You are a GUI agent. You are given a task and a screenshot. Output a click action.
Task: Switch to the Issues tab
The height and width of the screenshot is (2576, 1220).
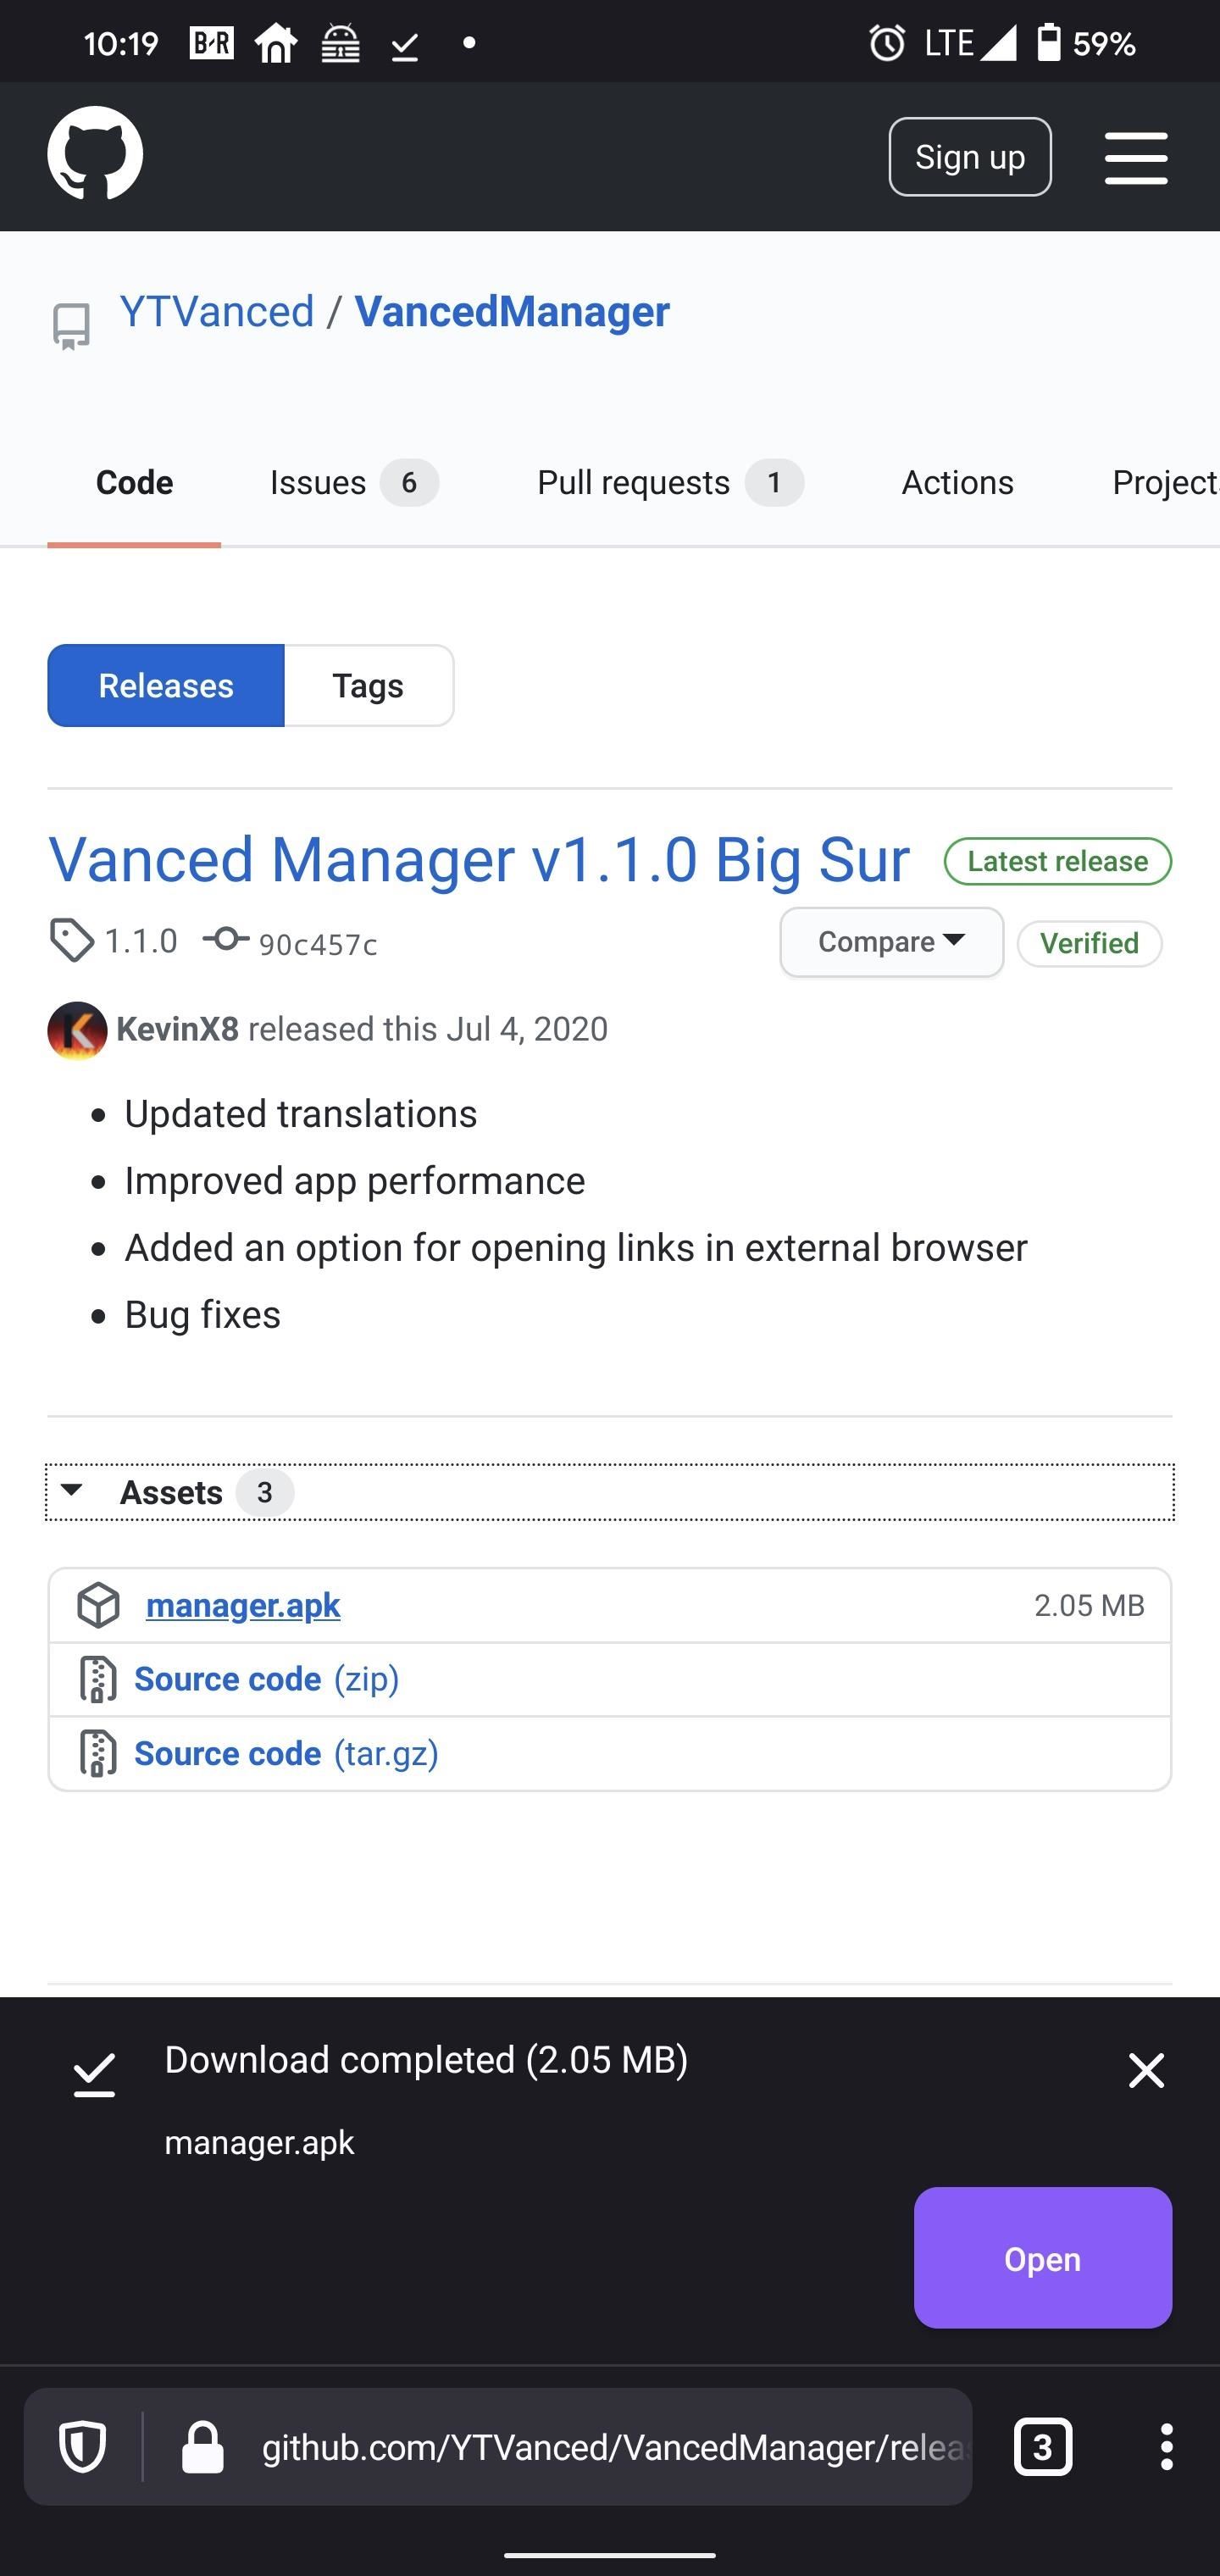(354, 483)
